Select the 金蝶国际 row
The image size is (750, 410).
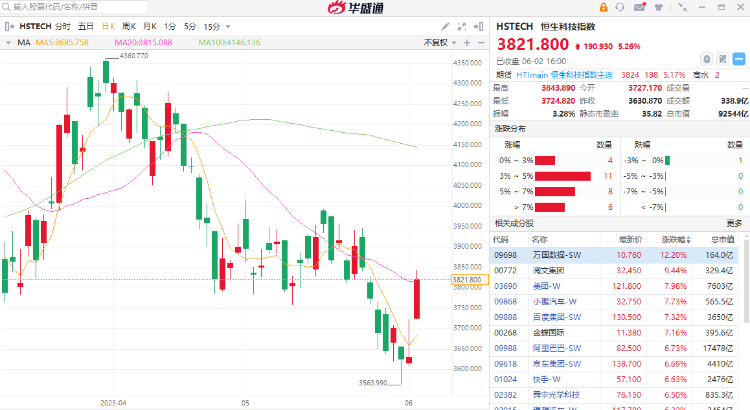(614, 332)
